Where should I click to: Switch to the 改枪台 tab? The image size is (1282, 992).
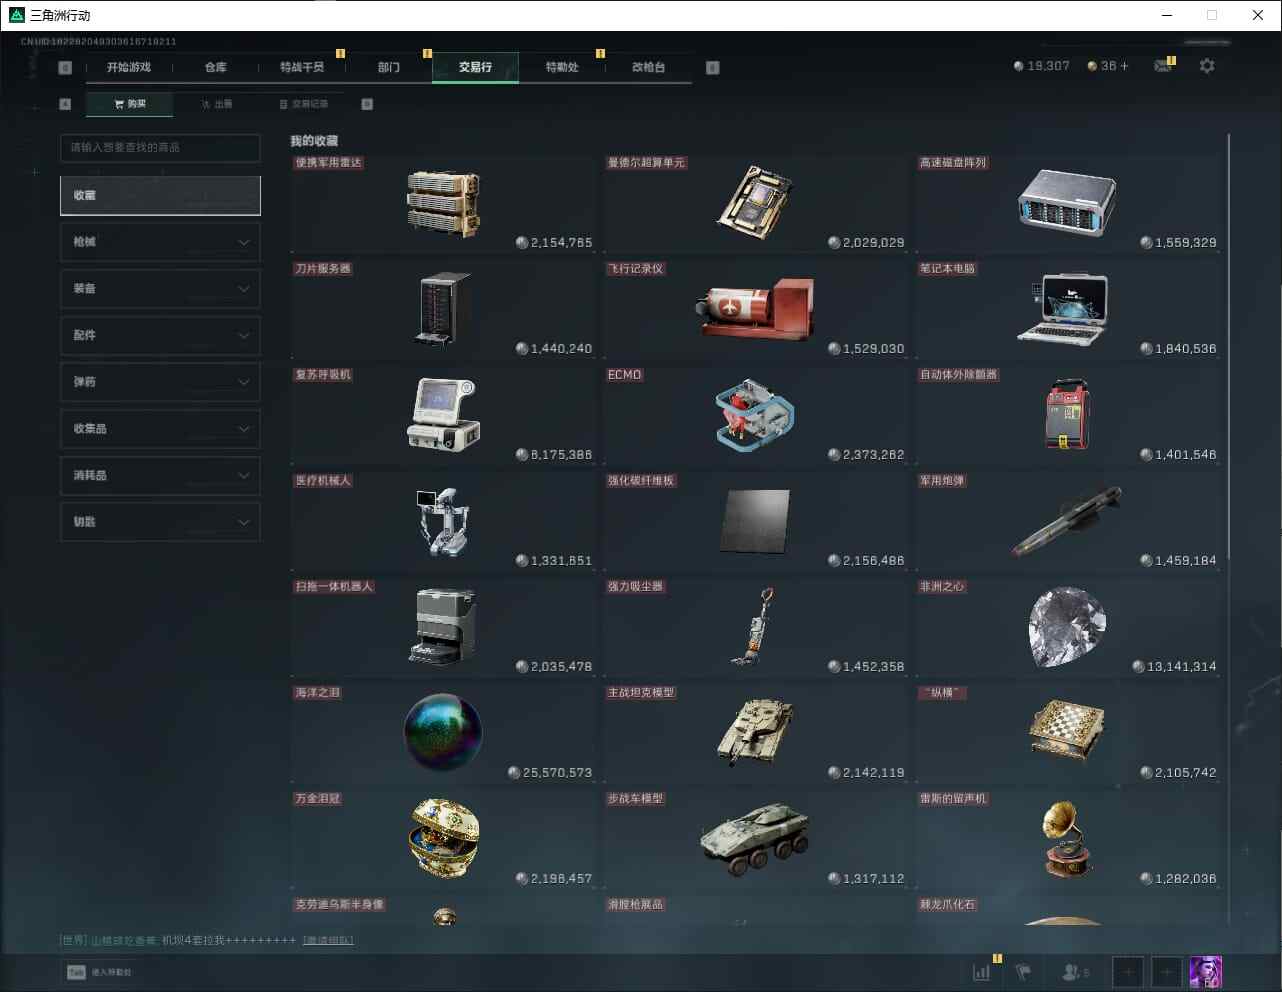[648, 67]
